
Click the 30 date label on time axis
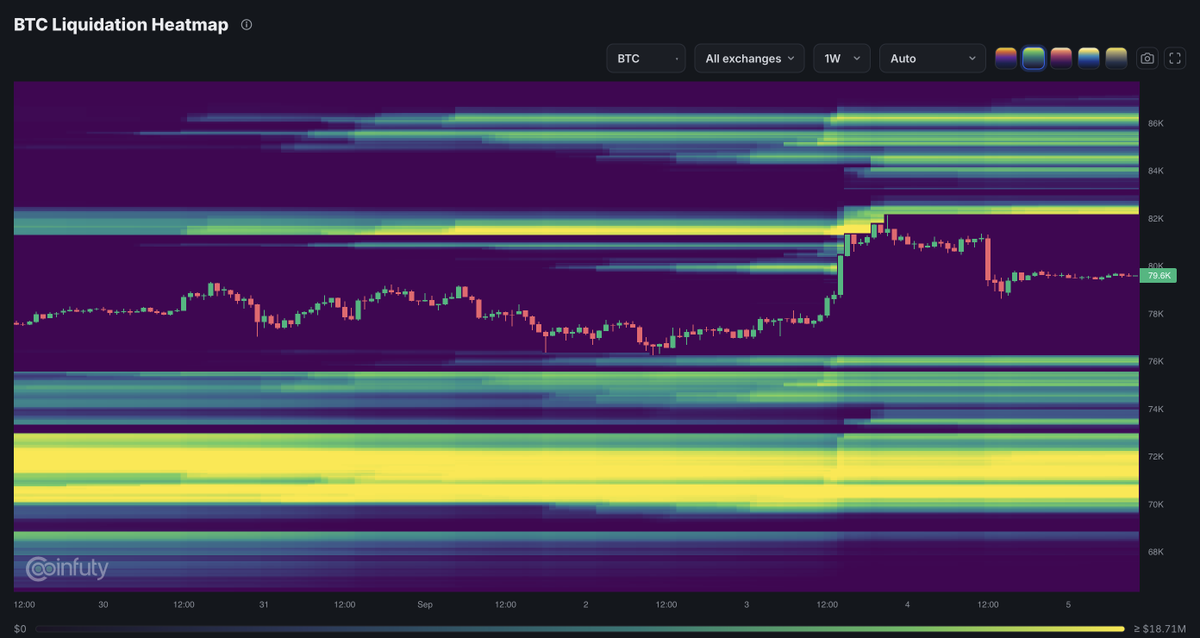(103, 605)
